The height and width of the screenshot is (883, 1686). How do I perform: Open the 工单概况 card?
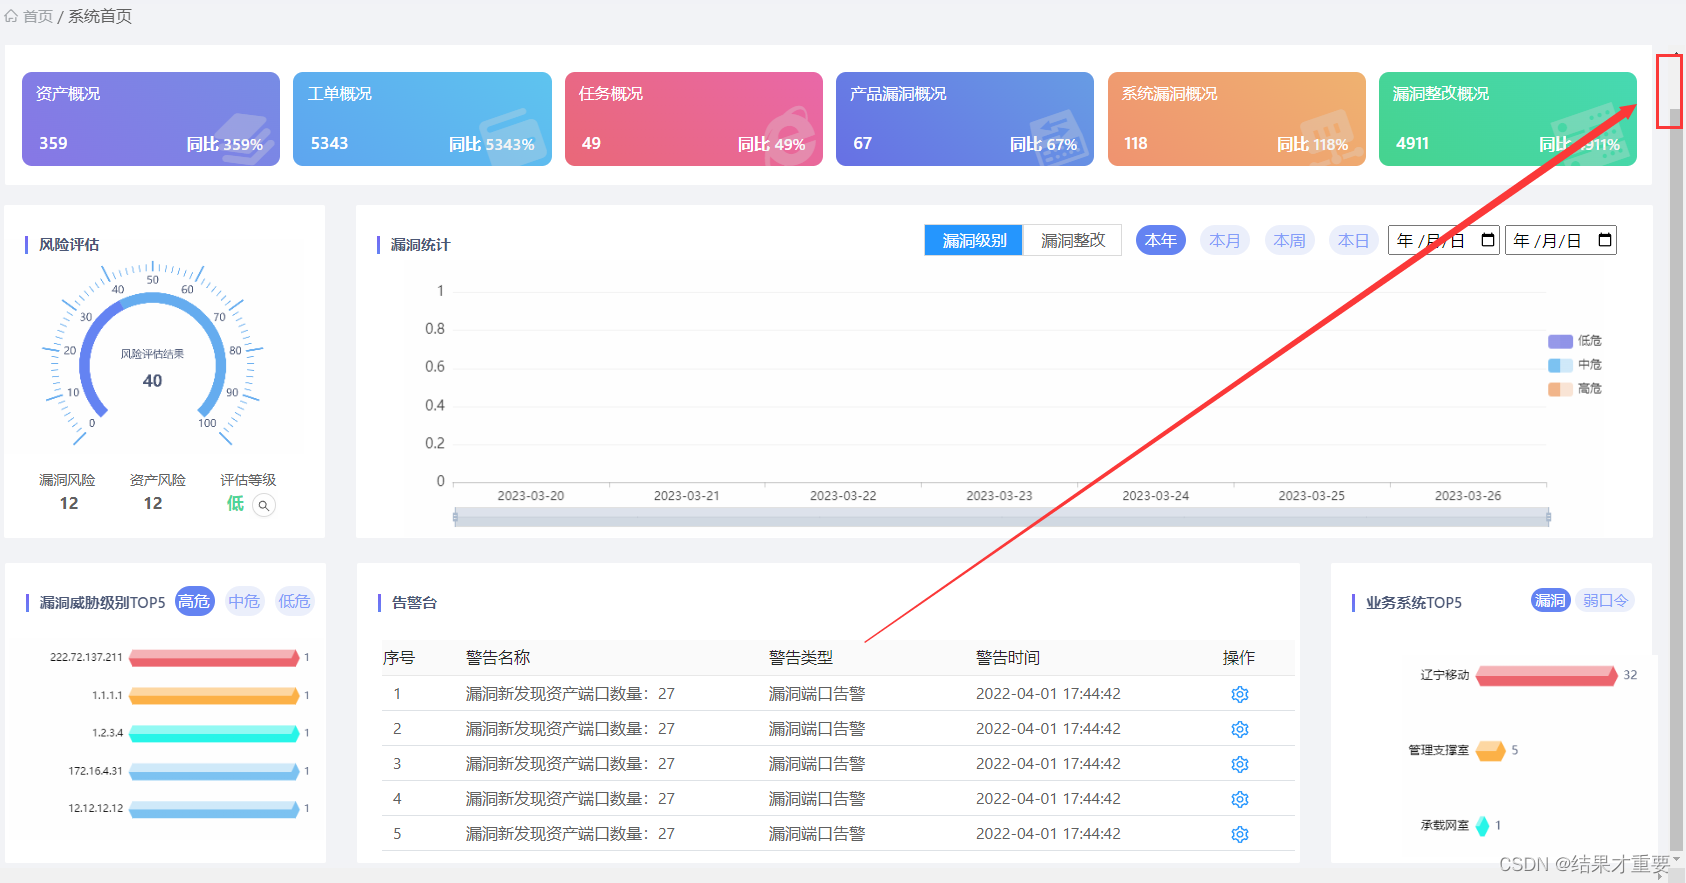[422, 119]
